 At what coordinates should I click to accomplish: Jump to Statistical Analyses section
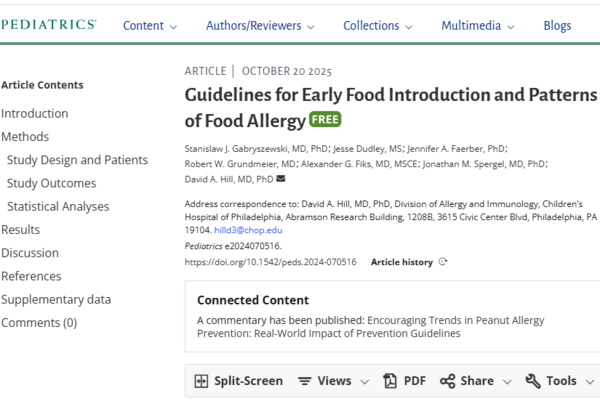point(59,206)
